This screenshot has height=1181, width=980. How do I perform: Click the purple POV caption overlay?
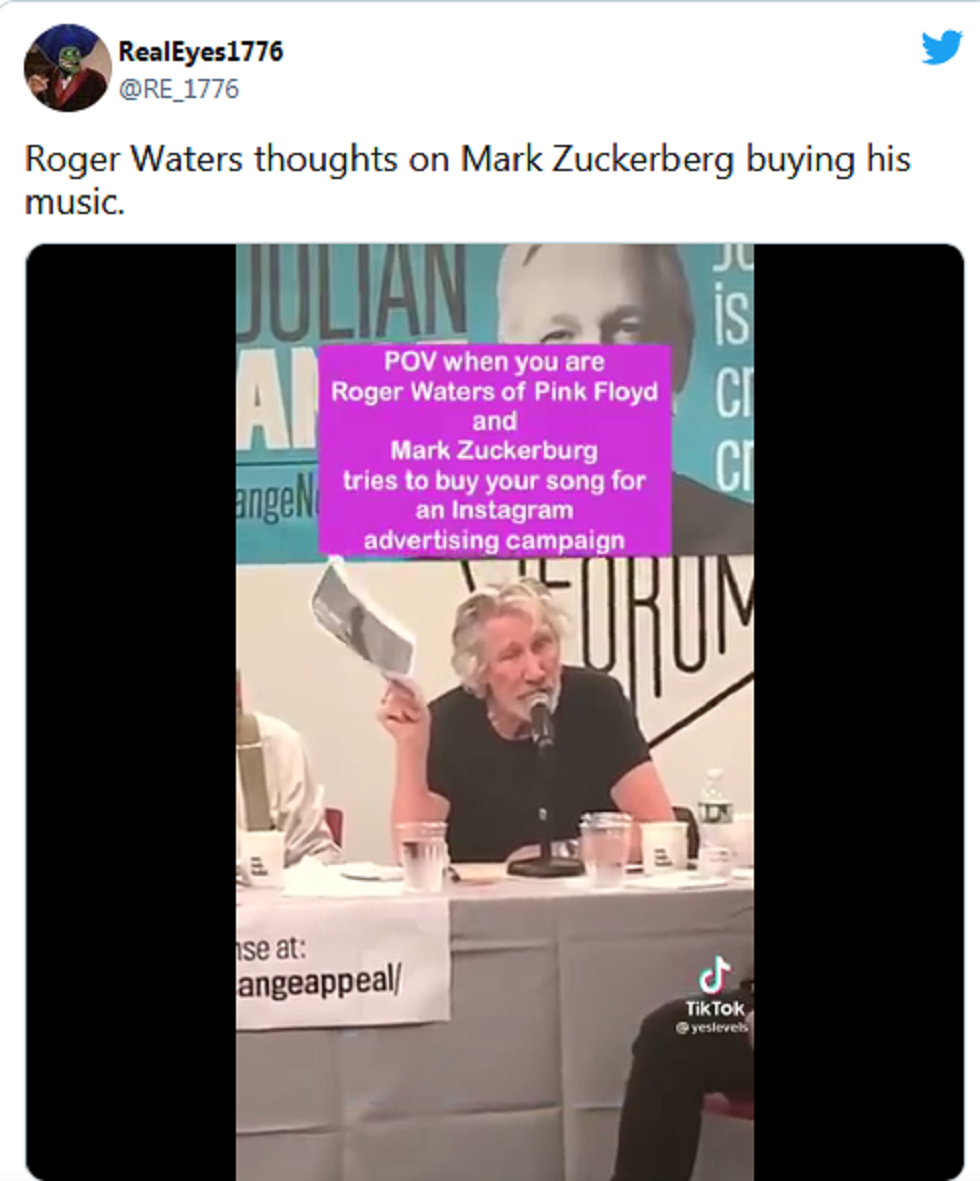click(x=494, y=450)
